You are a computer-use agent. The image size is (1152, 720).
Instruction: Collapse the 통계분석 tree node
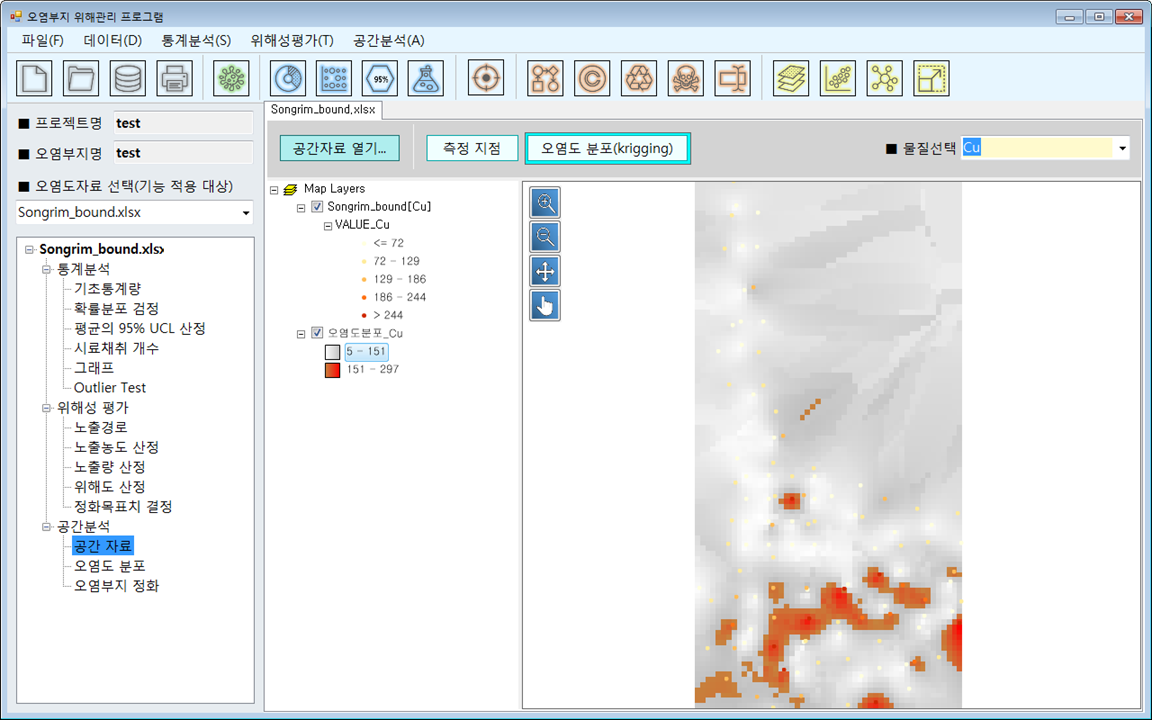coord(46,269)
